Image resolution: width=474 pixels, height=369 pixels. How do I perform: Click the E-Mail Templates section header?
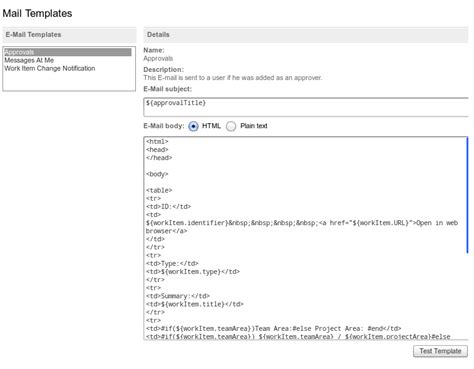(x=69, y=35)
